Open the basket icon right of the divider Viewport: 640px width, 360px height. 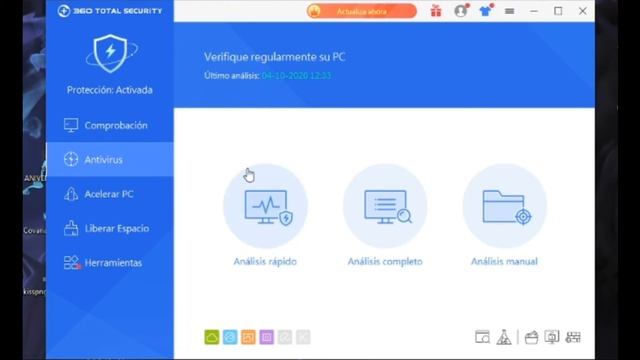[531, 338]
